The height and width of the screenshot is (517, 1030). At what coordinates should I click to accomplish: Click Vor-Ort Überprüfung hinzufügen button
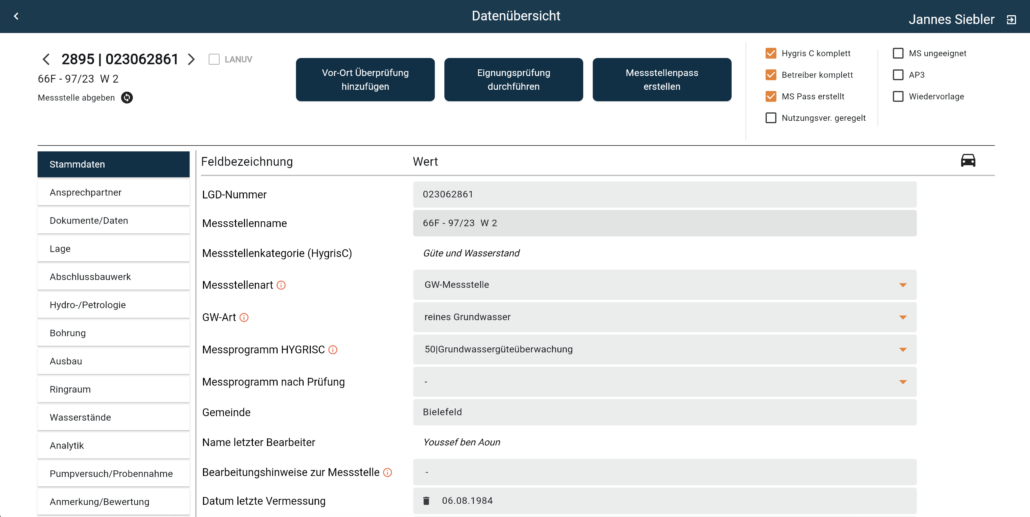point(365,80)
